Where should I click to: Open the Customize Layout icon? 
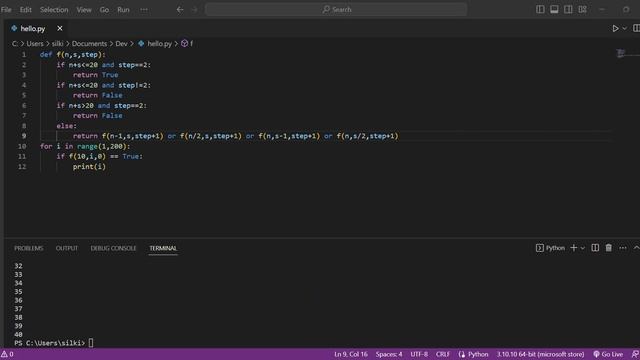click(582, 9)
